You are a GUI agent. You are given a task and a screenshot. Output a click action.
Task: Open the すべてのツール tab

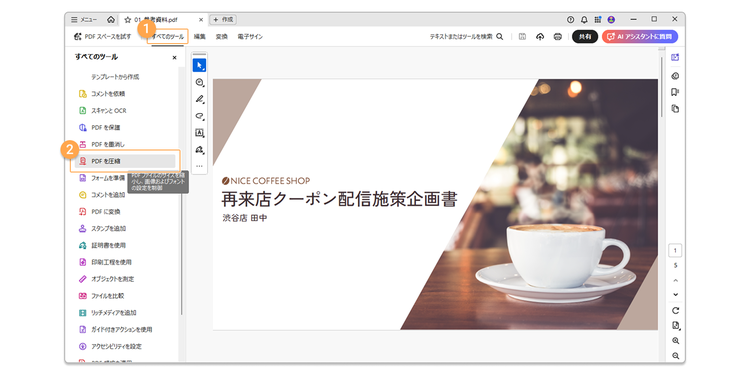pyautogui.click(x=167, y=36)
